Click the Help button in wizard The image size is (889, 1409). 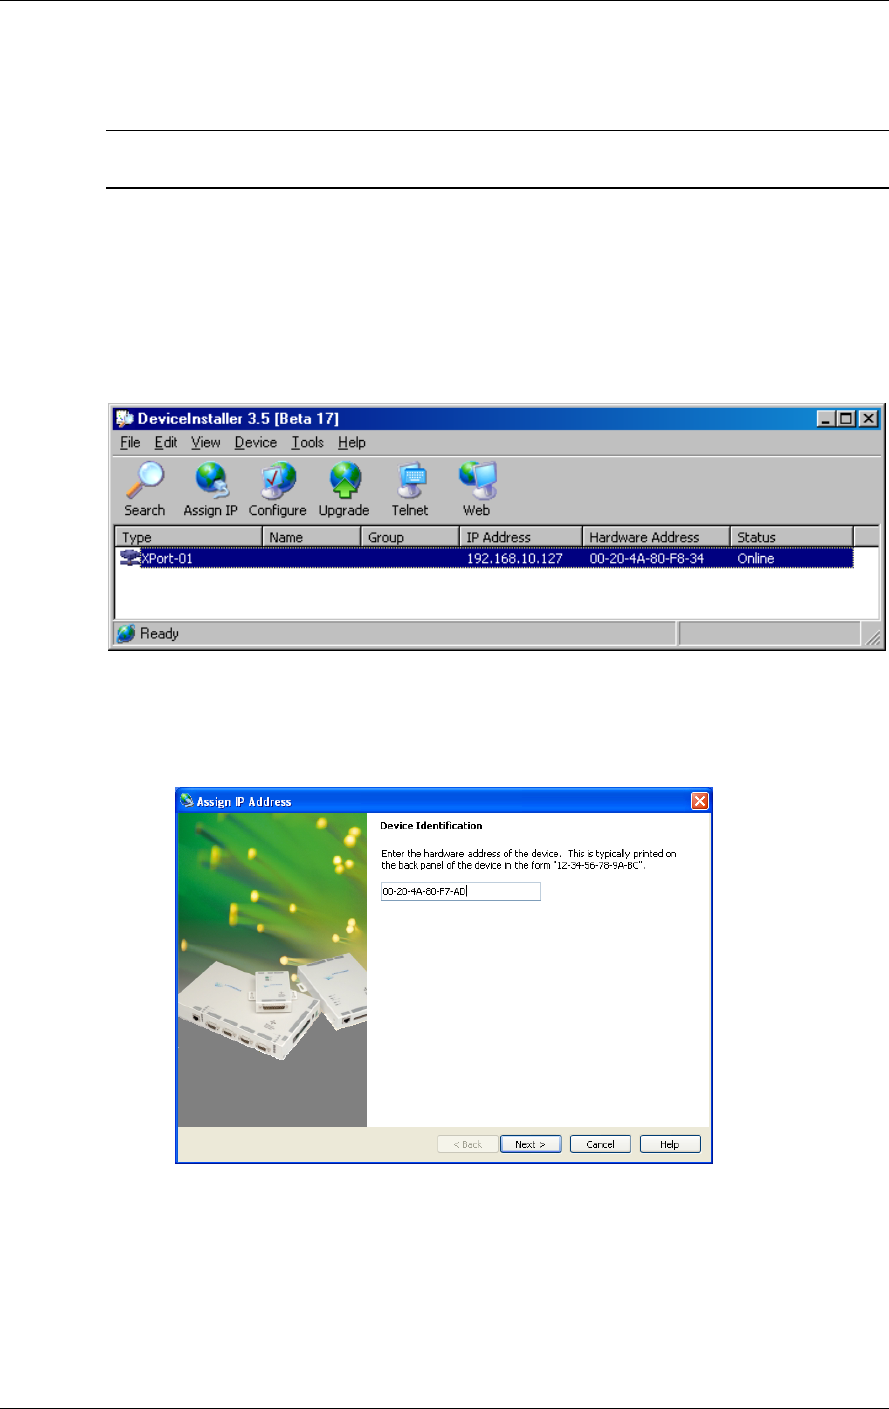coord(670,1144)
